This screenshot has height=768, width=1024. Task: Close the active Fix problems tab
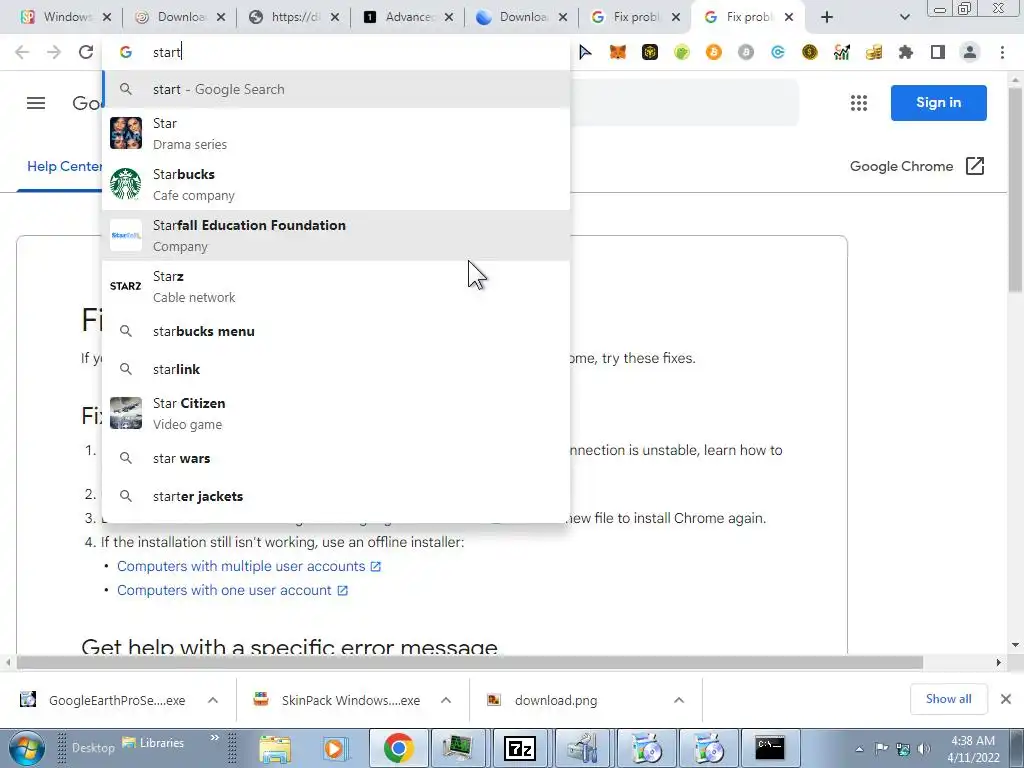click(789, 17)
